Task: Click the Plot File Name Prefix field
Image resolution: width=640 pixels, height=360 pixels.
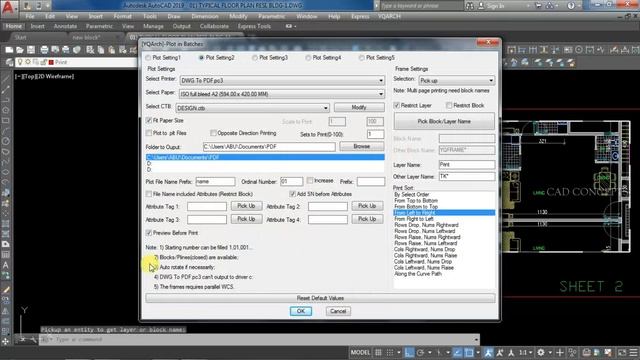Action: coord(215,181)
